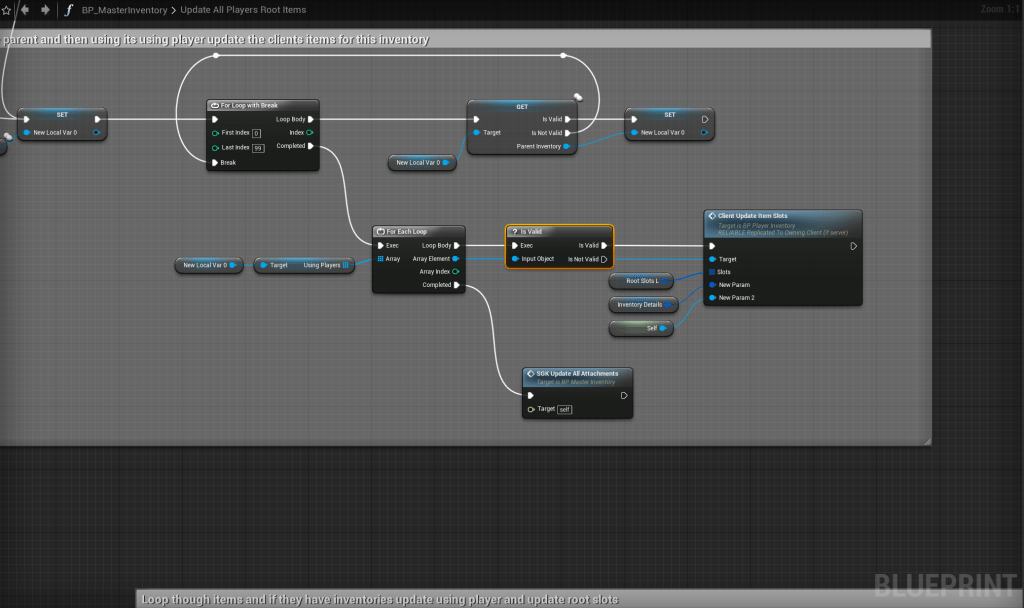Click the Last Index value field
This screenshot has width=1024, height=608.
click(x=258, y=148)
